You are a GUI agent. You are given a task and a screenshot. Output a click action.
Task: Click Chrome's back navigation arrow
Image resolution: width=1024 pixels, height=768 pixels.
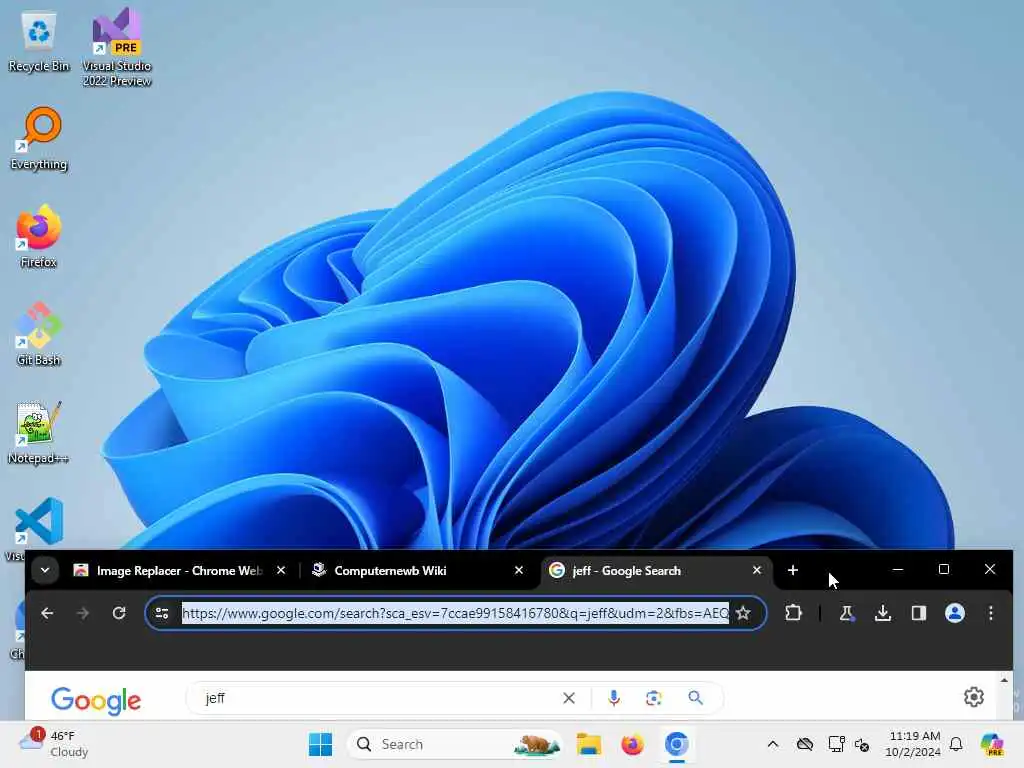tap(47, 613)
